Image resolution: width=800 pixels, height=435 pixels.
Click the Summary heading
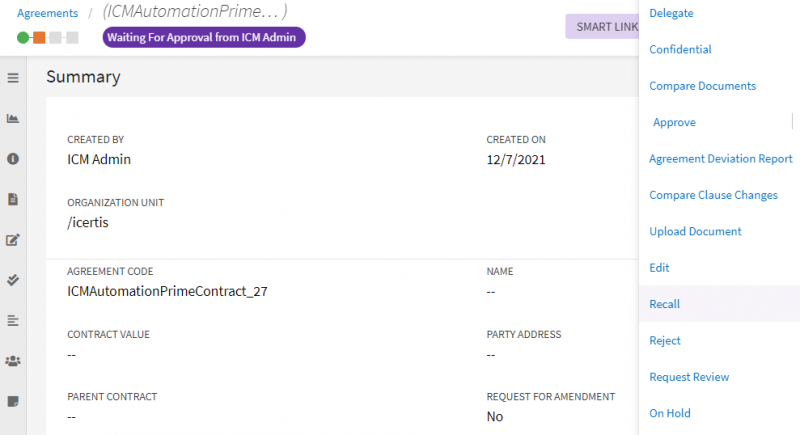coord(83,77)
